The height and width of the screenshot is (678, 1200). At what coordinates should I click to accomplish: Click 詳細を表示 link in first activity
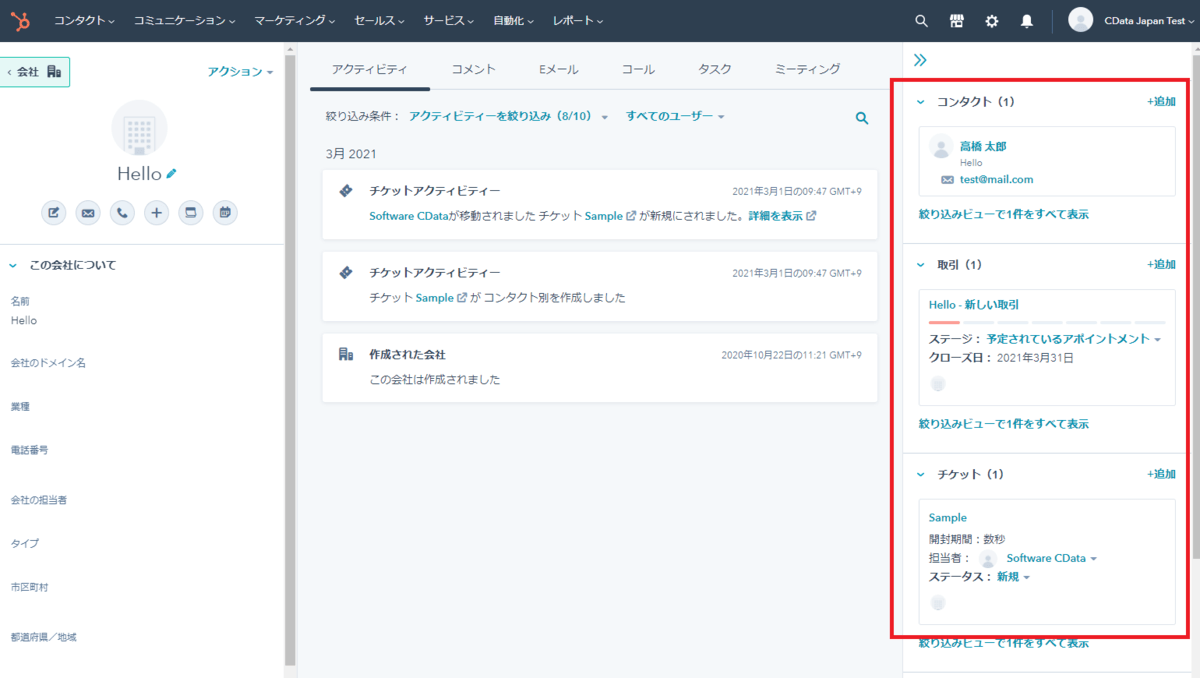(776, 215)
